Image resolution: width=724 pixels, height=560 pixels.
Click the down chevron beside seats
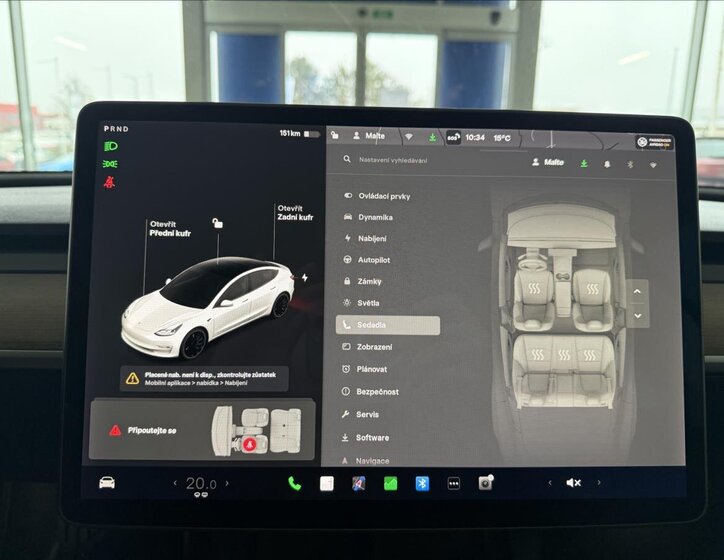point(638,316)
